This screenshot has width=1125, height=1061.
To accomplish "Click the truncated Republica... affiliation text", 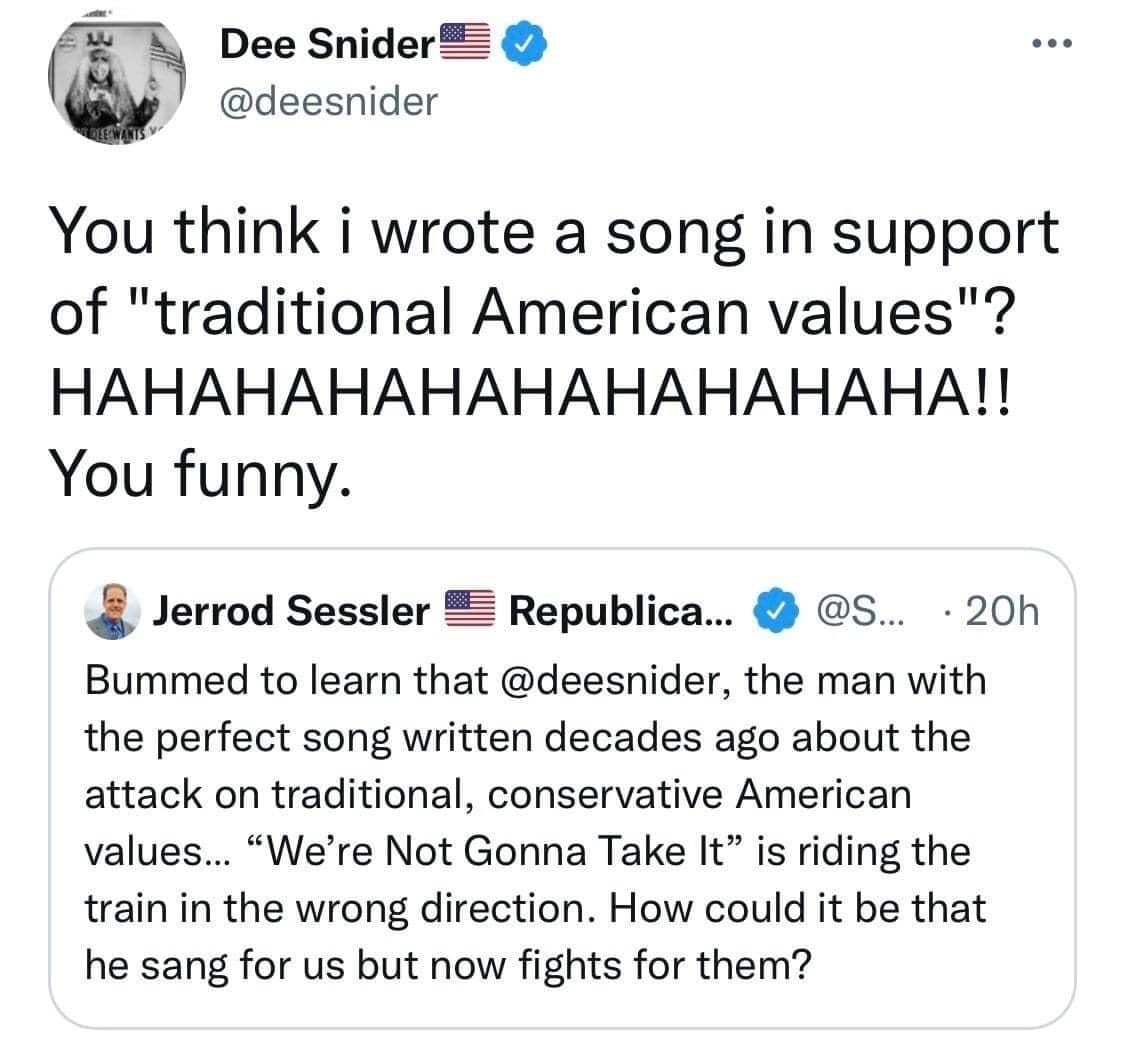I will click(620, 610).
